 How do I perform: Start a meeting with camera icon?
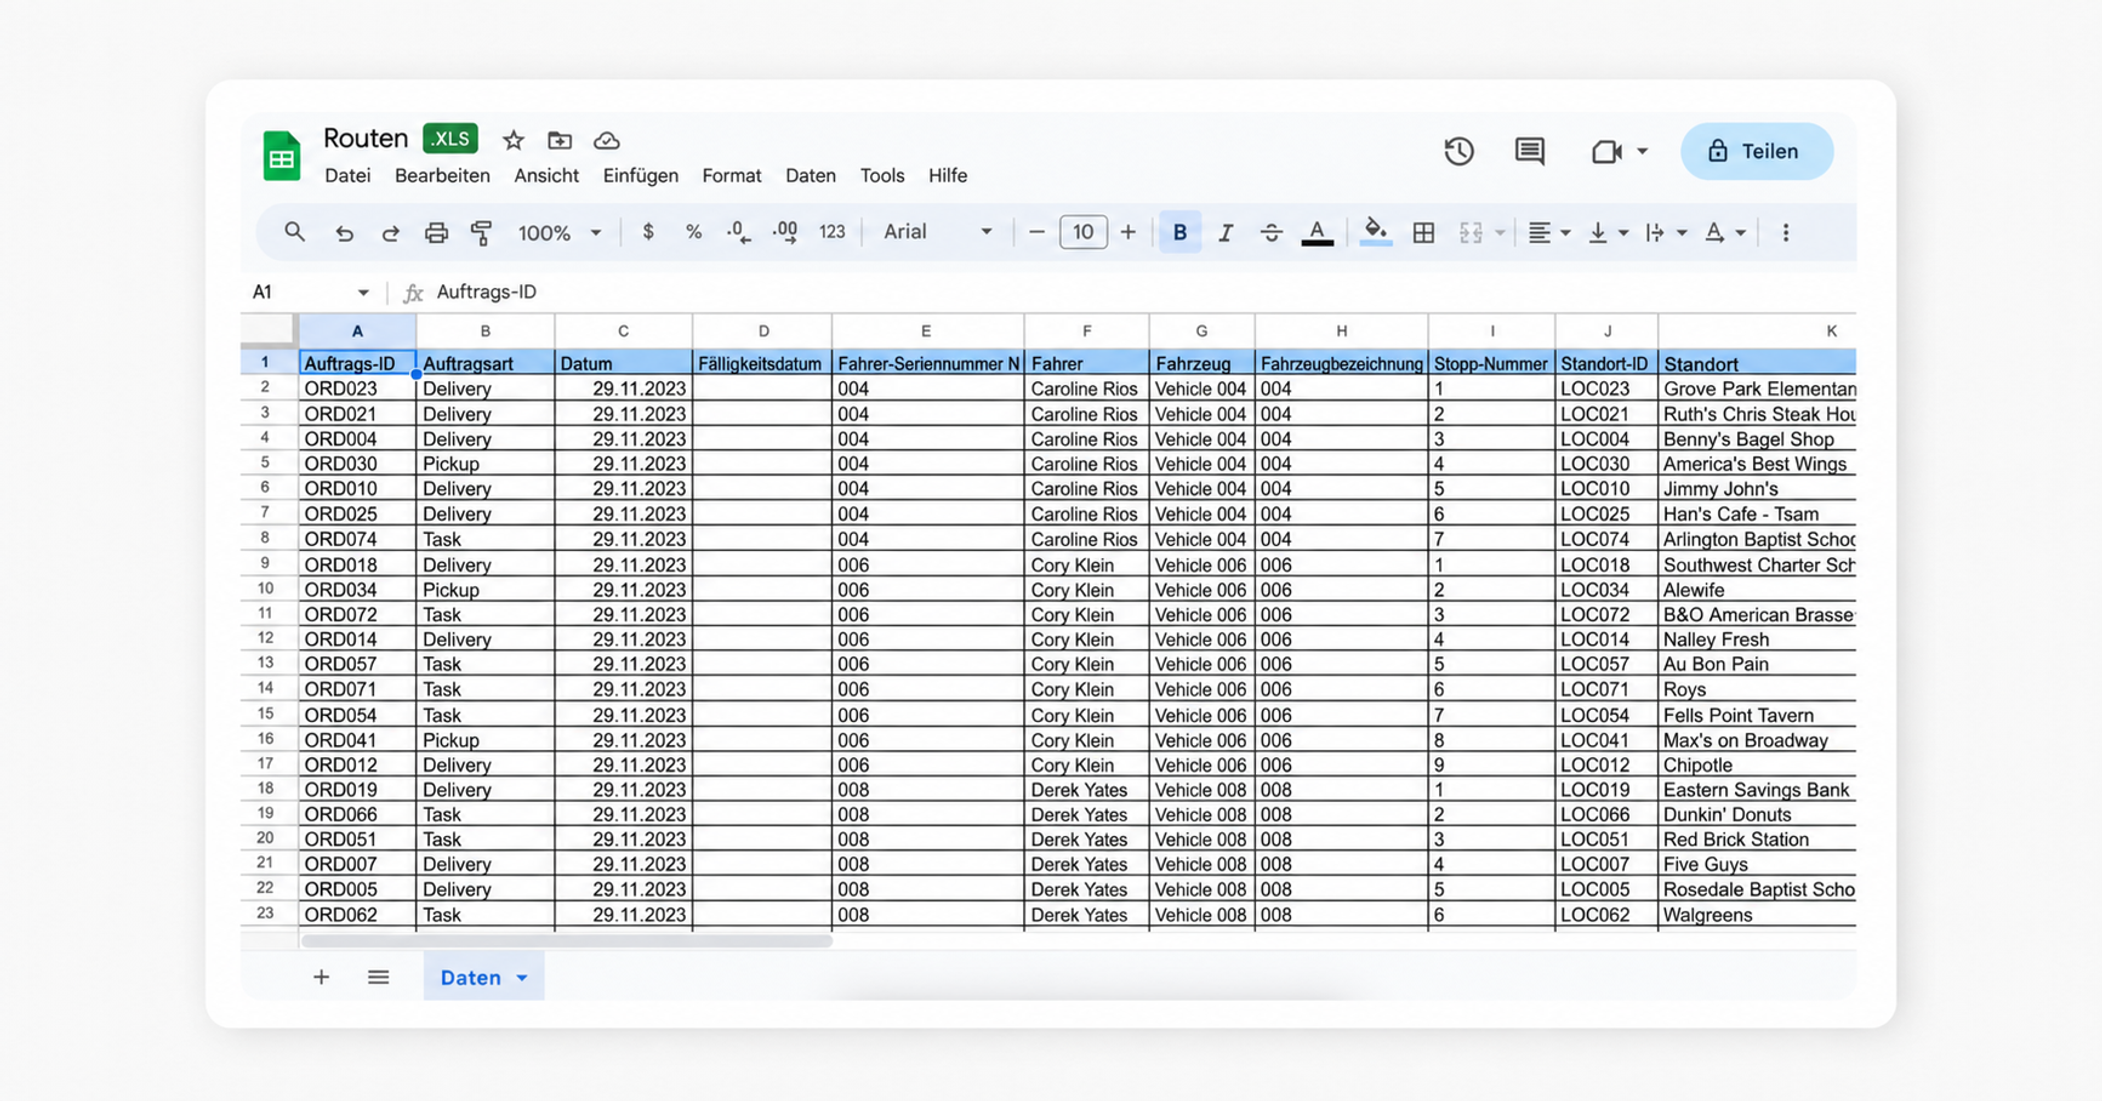tap(1606, 151)
